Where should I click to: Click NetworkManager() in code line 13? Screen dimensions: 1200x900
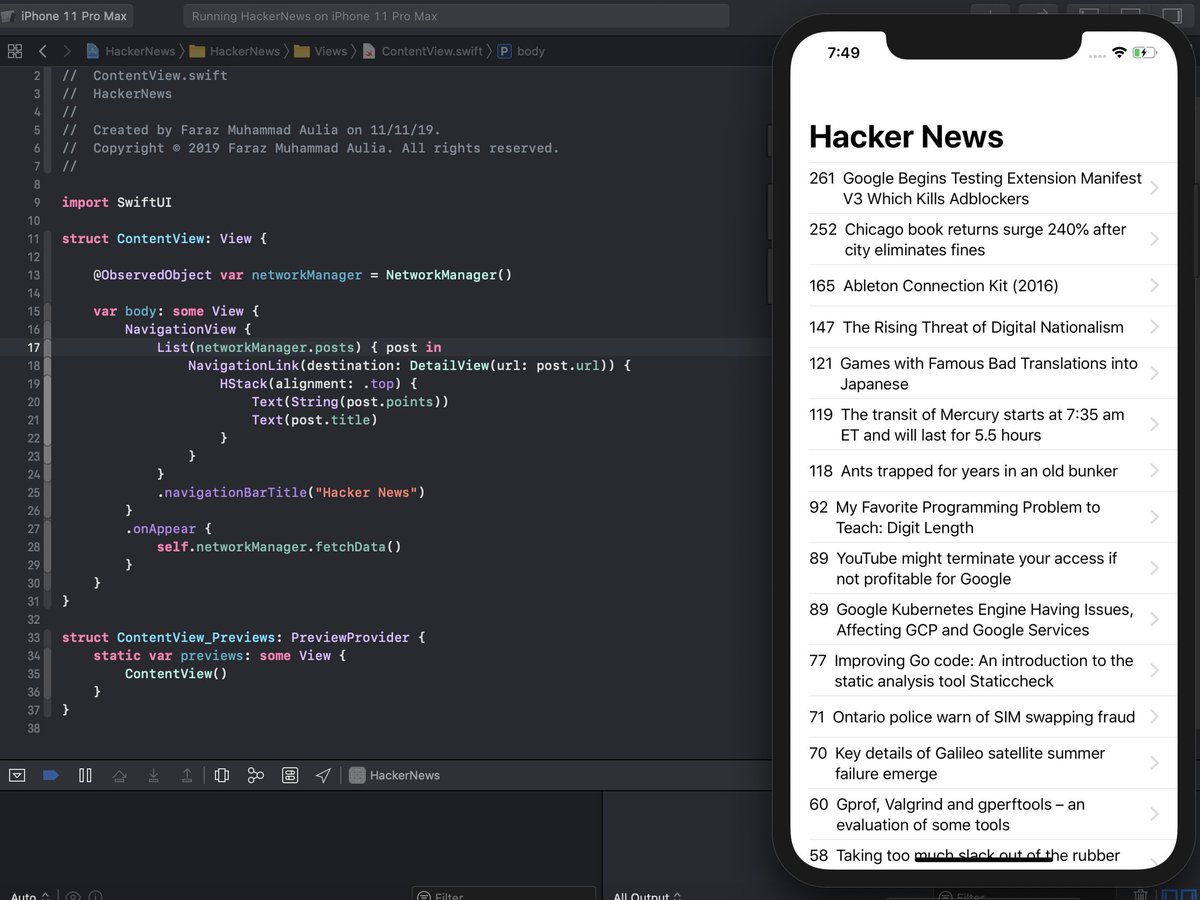449,275
